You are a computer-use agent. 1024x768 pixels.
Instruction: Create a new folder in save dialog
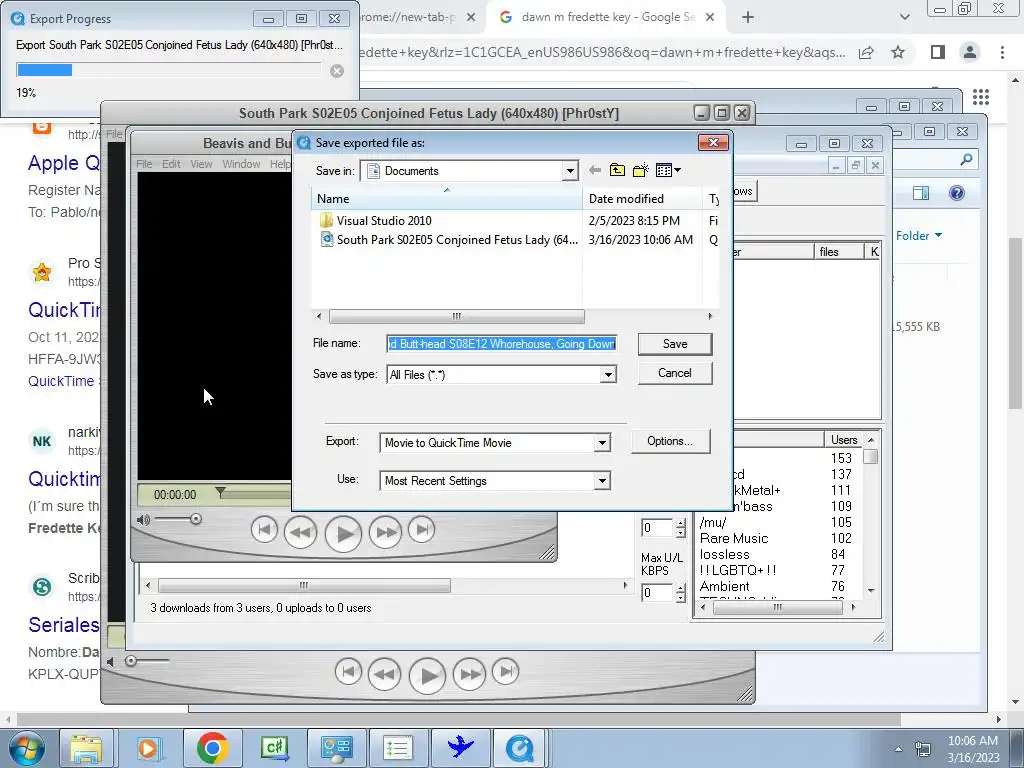(641, 170)
